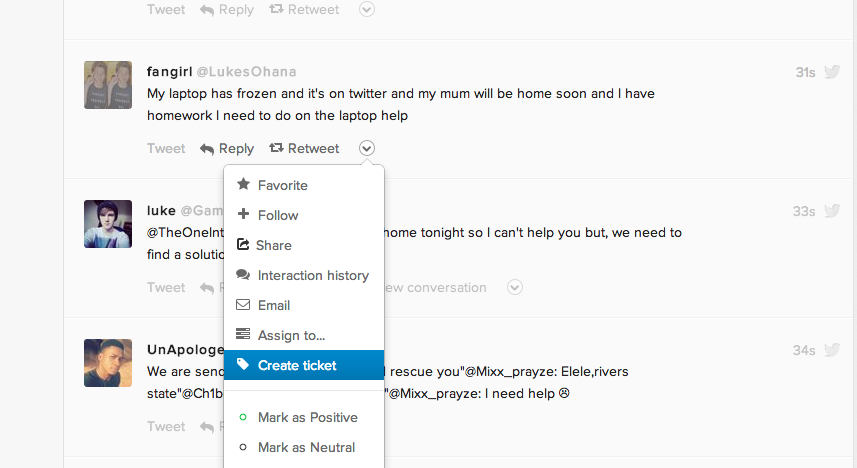Click the Share icon in dropdown menu

point(243,245)
